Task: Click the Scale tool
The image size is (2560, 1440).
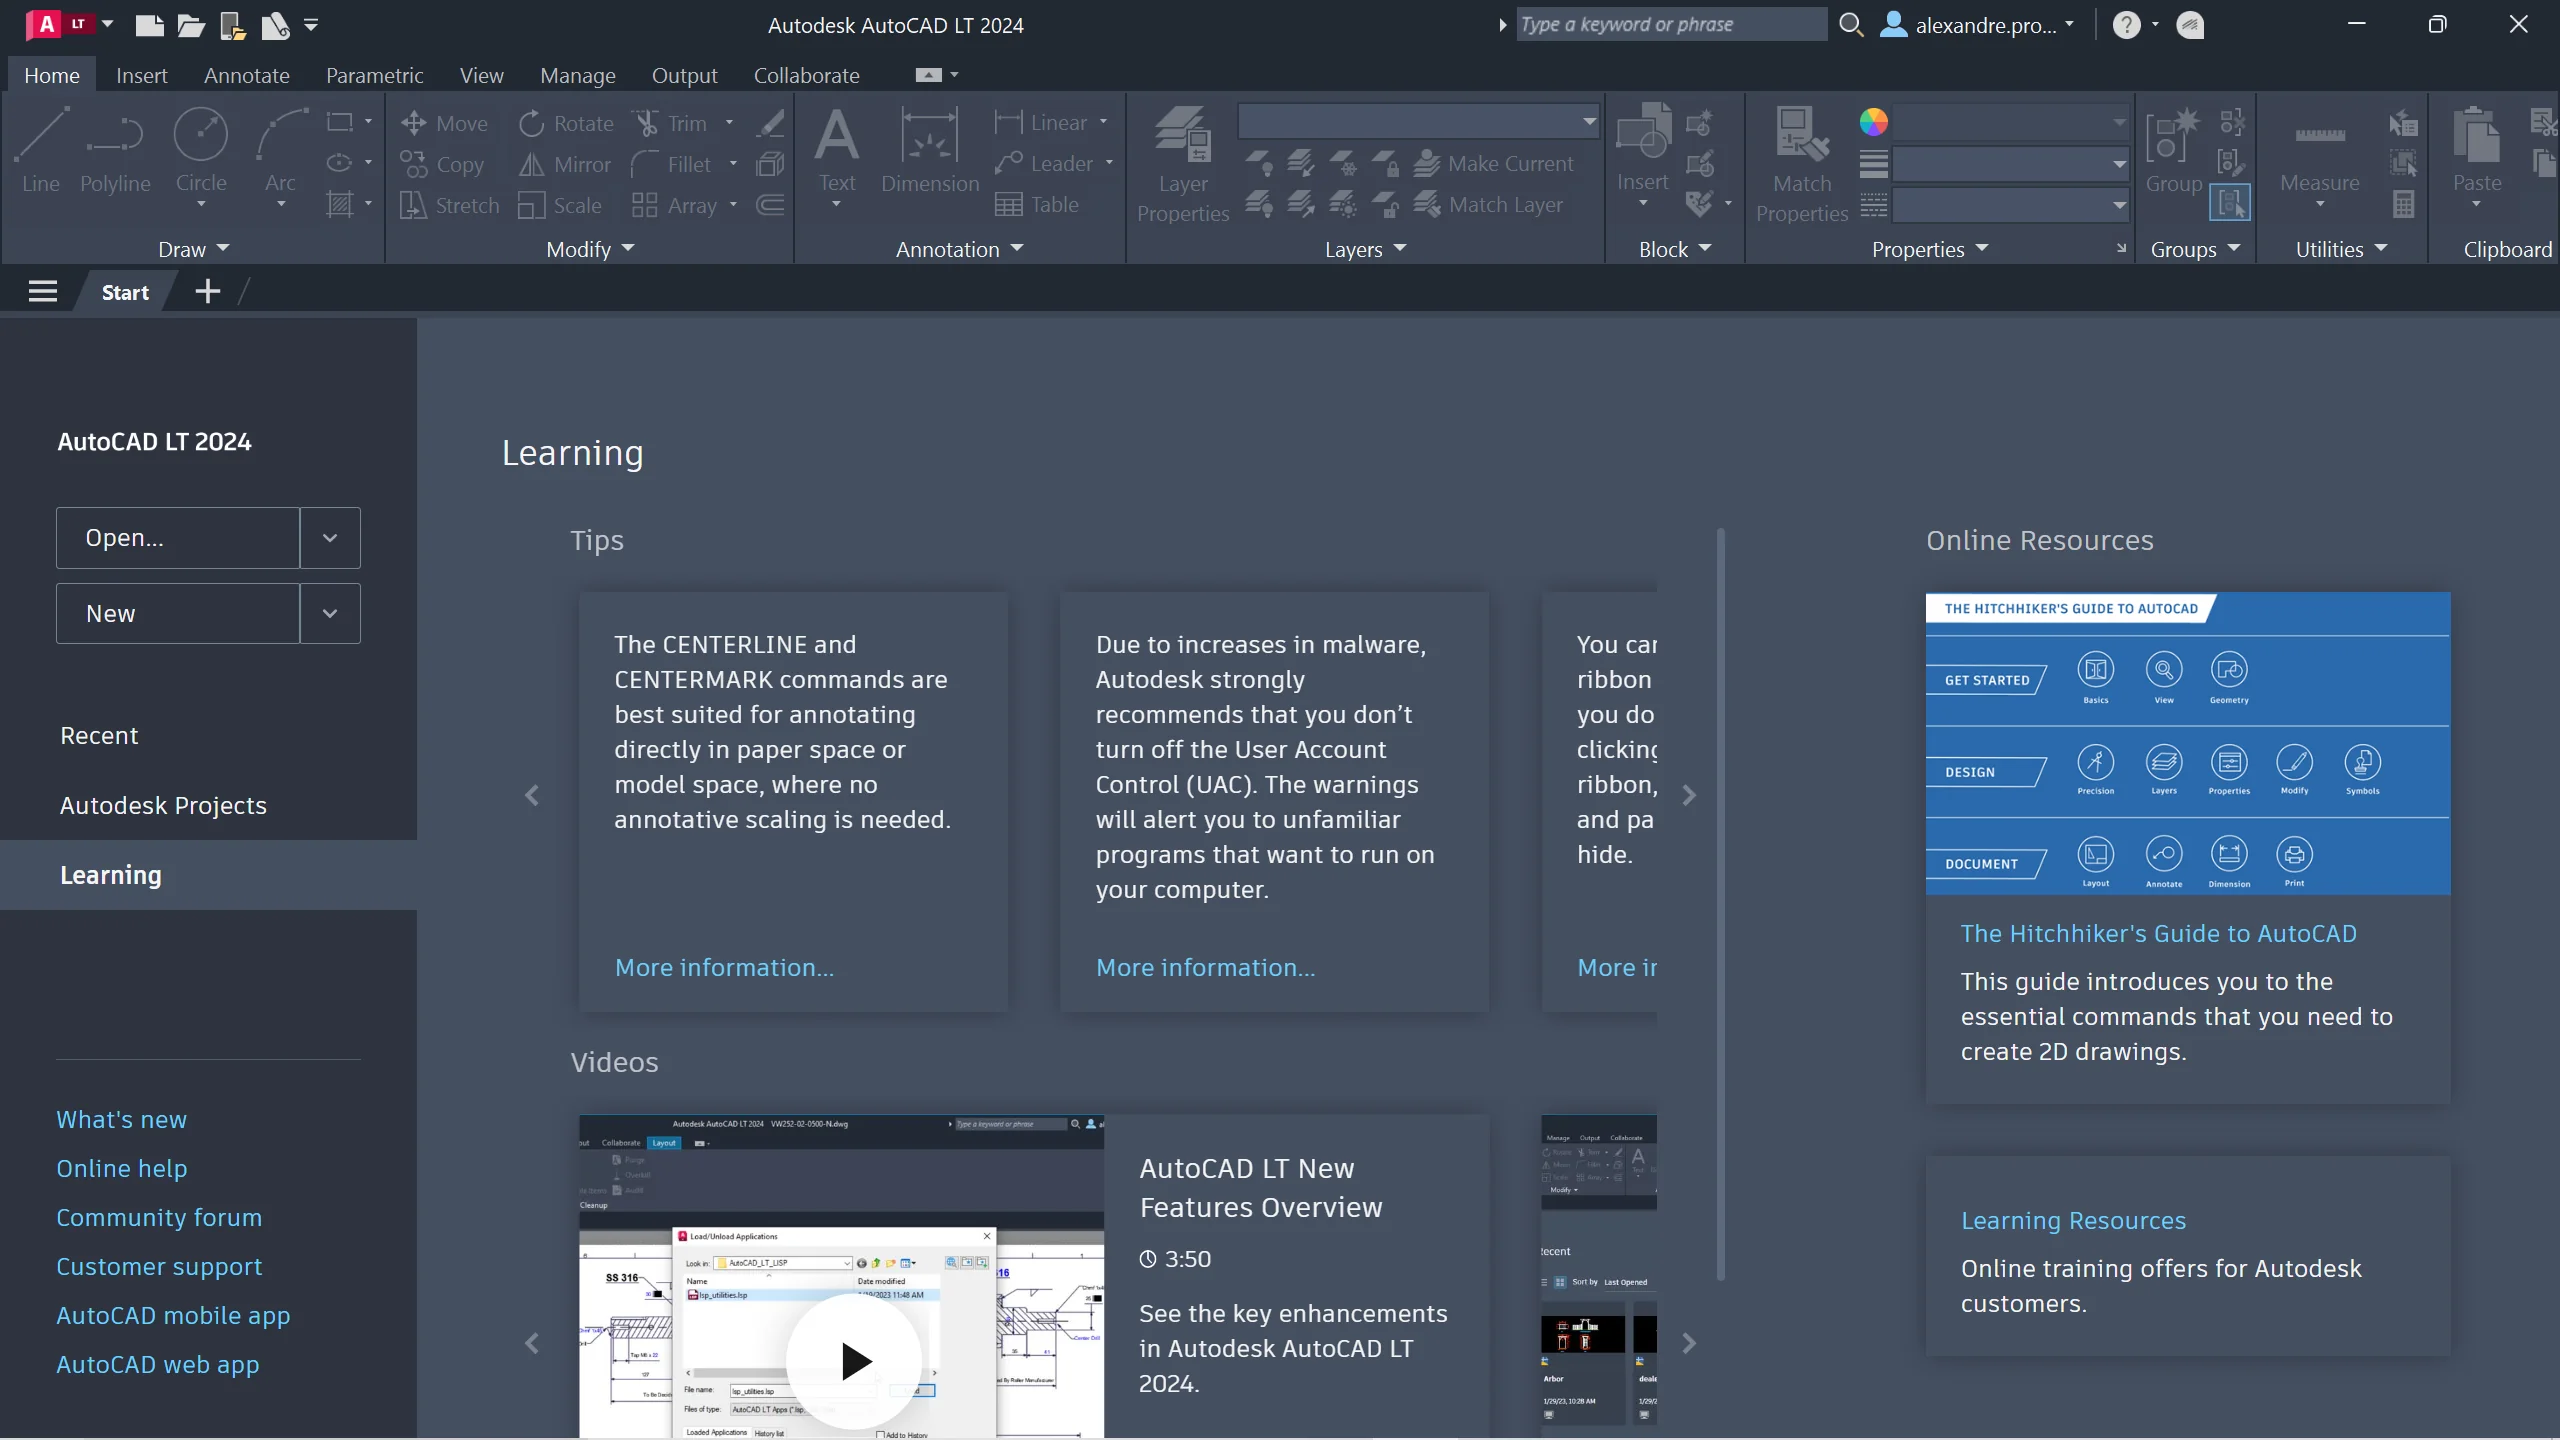Action: click(x=561, y=205)
